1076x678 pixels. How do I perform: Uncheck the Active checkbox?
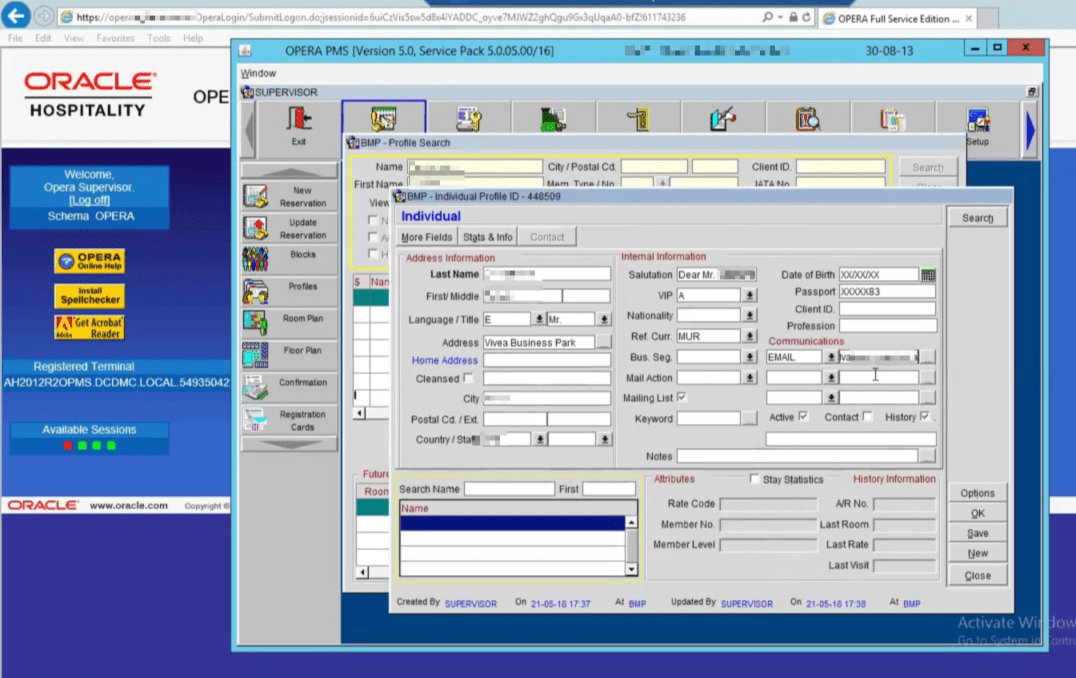click(x=802, y=414)
